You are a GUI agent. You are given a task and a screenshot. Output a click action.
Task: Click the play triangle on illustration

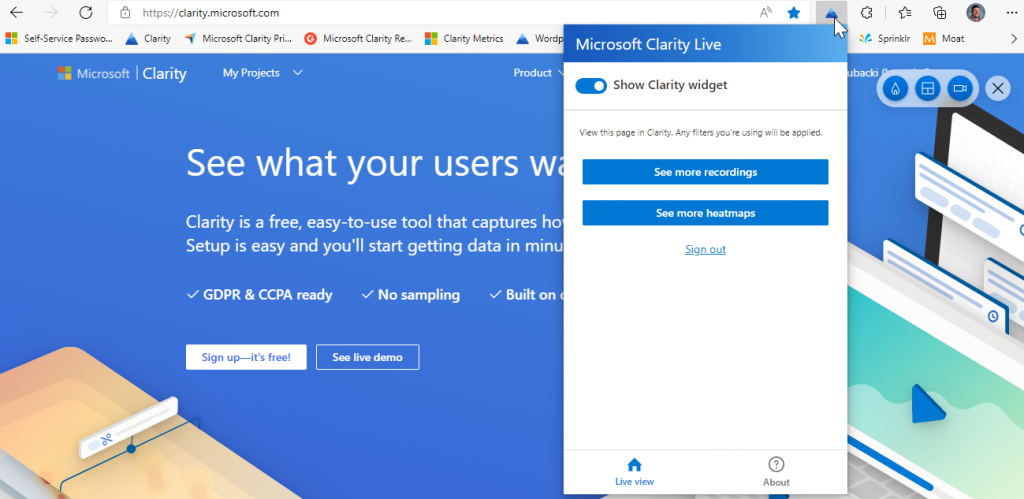click(x=927, y=403)
